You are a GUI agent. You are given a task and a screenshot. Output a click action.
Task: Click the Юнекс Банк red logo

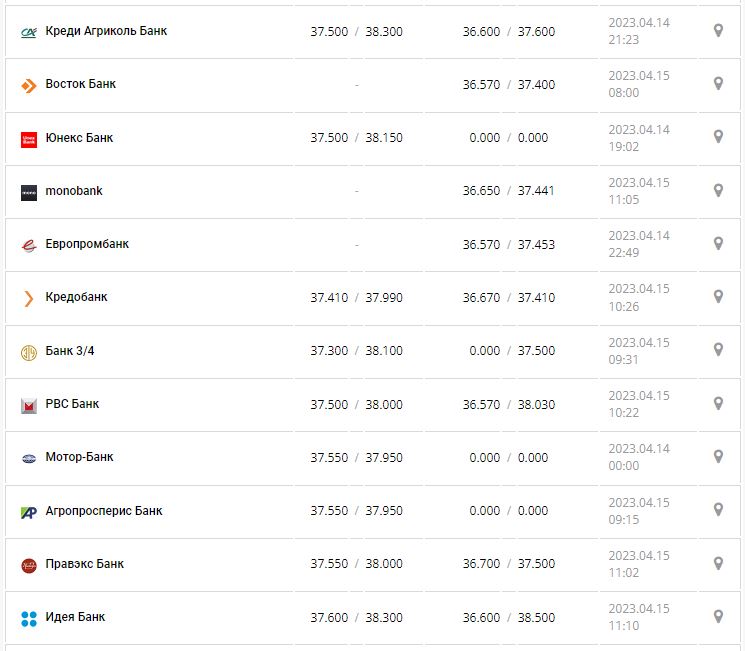pos(28,139)
